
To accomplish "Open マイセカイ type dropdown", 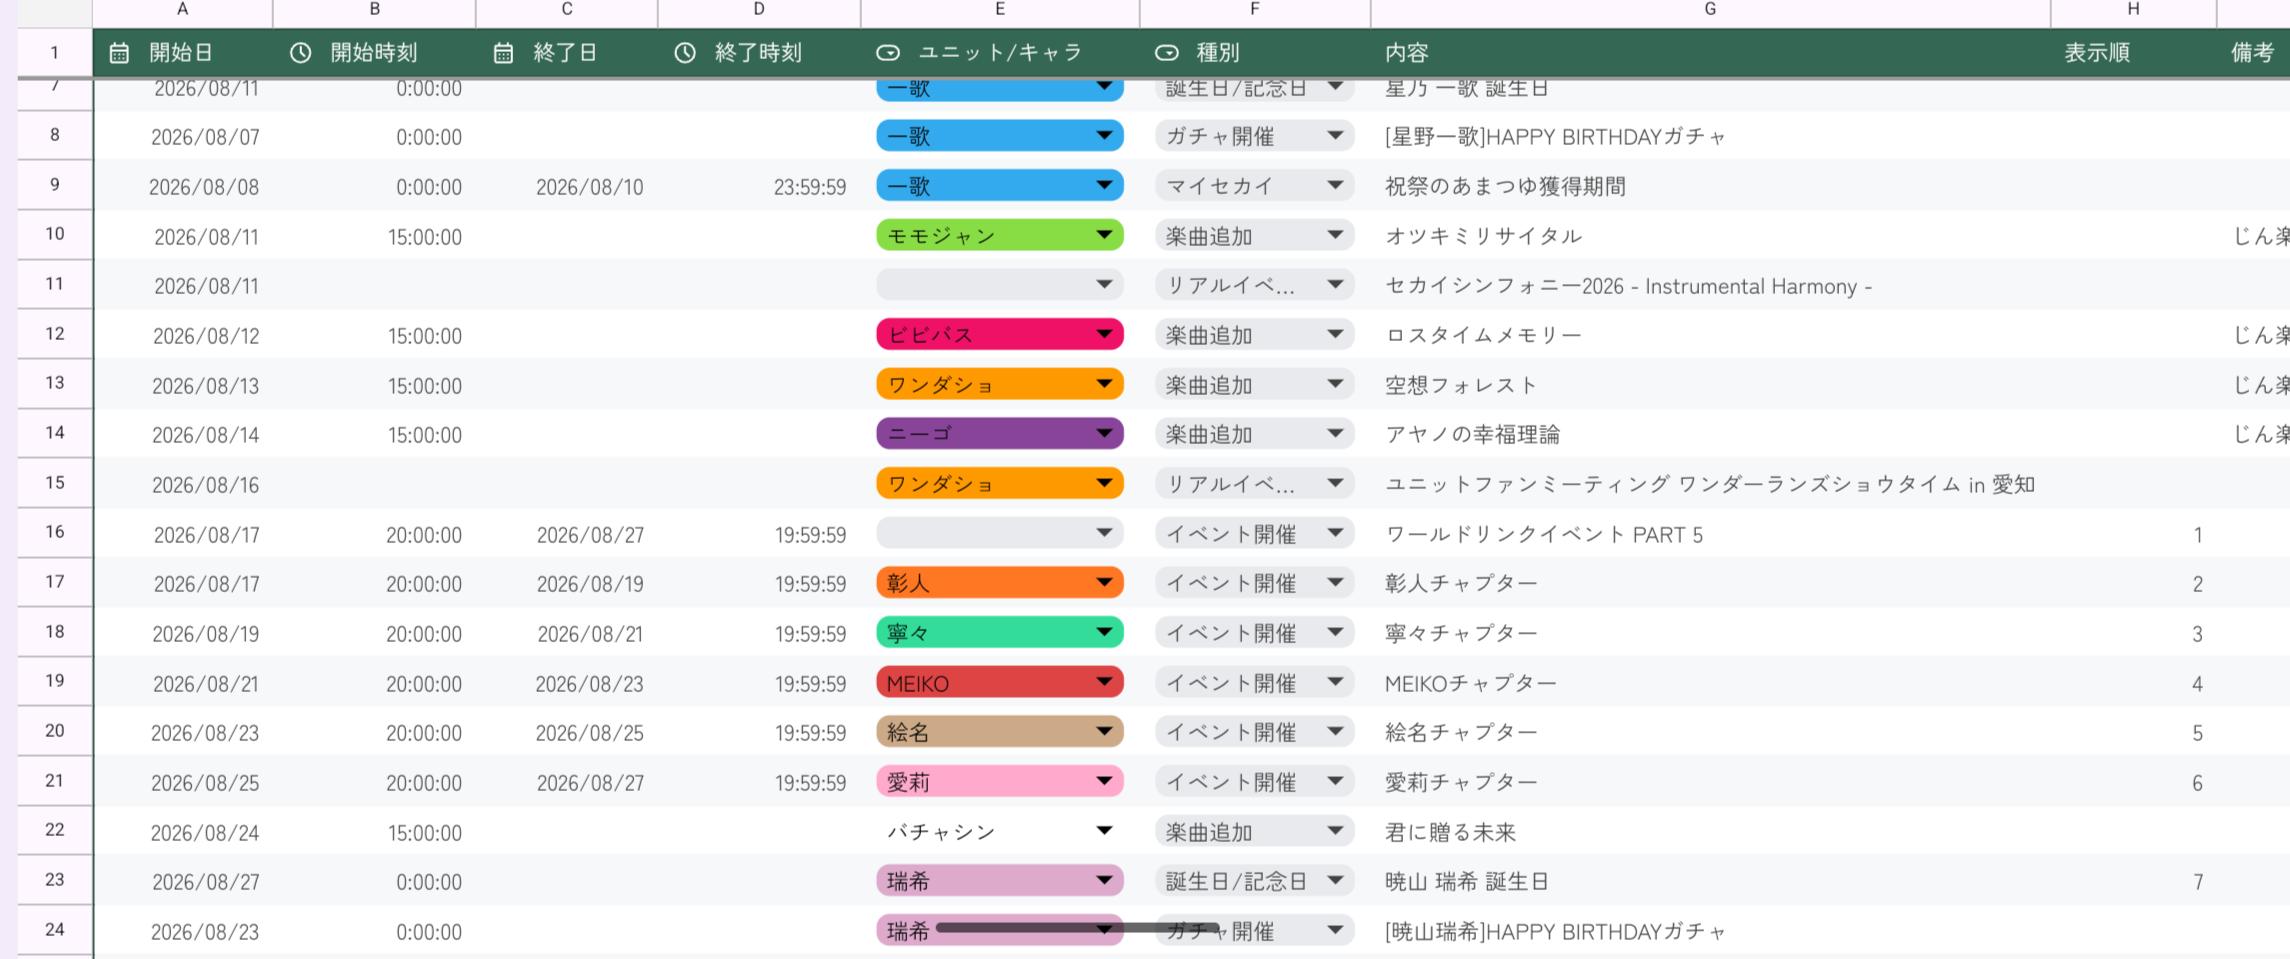I will pyautogui.click(x=1255, y=186).
